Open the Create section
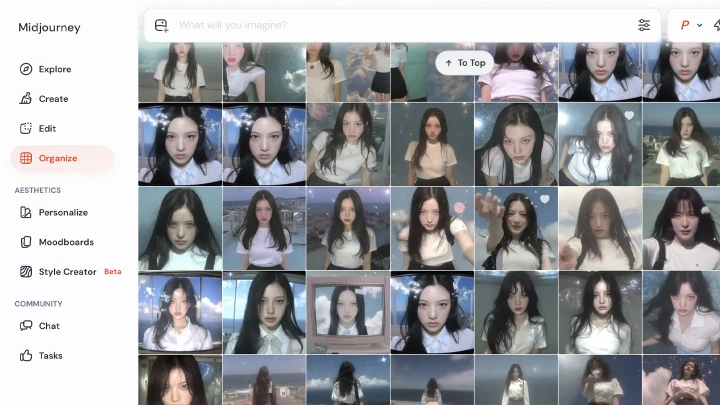This screenshot has width=720, height=405. coord(62,98)
